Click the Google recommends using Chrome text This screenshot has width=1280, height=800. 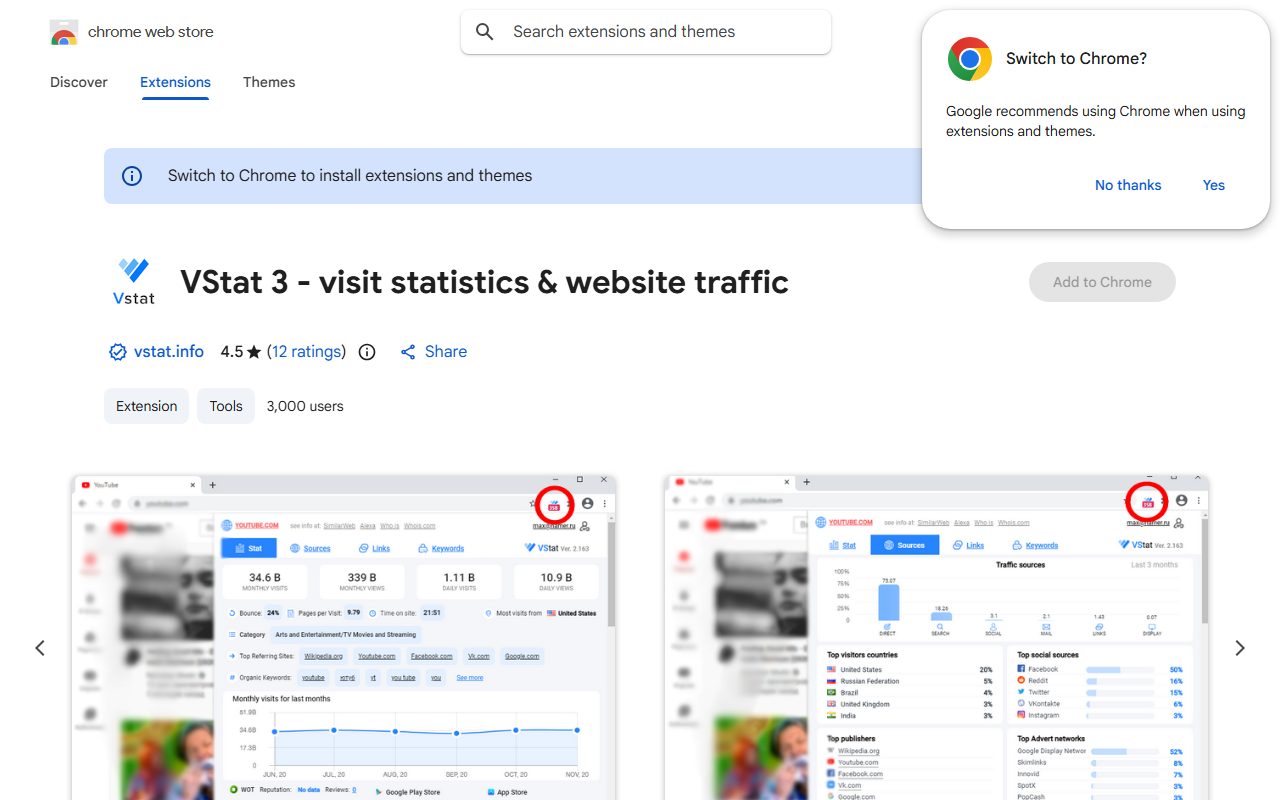1096,121
